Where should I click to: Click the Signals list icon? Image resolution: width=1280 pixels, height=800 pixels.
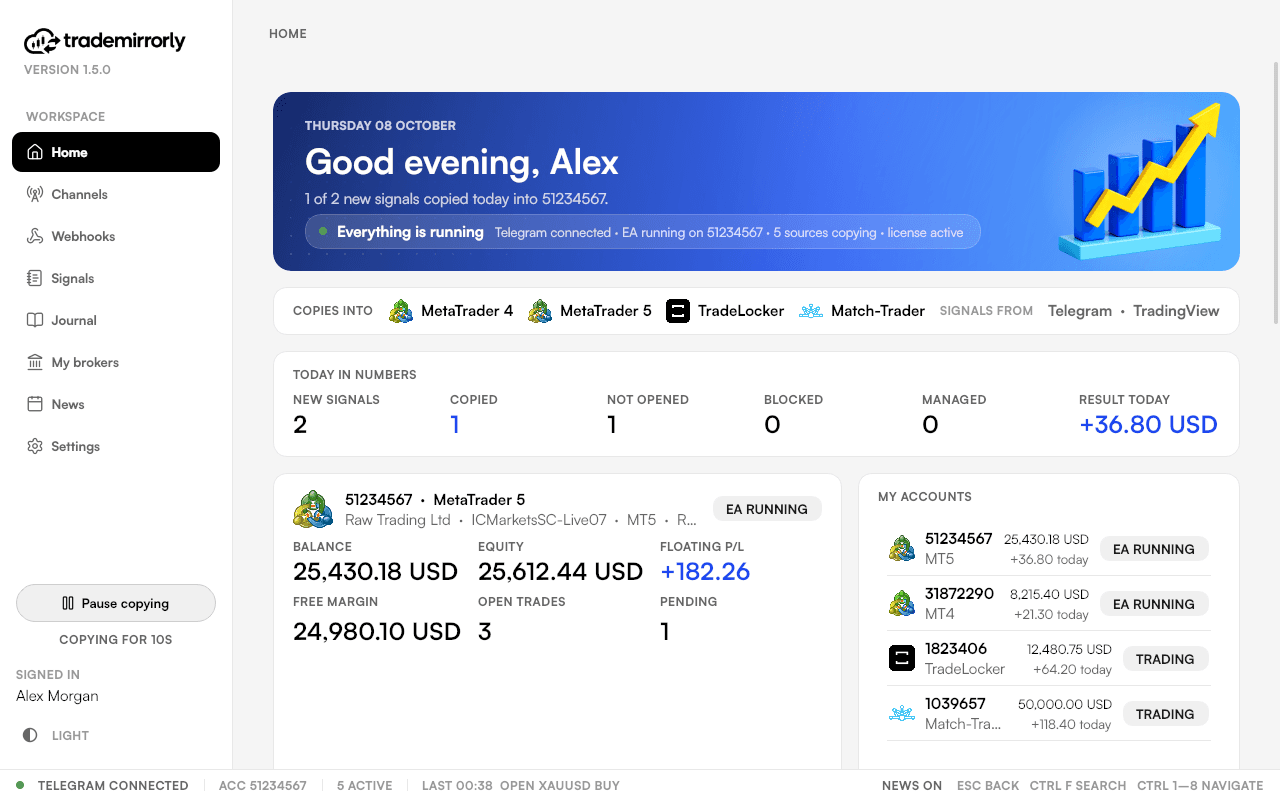[35, 278]
